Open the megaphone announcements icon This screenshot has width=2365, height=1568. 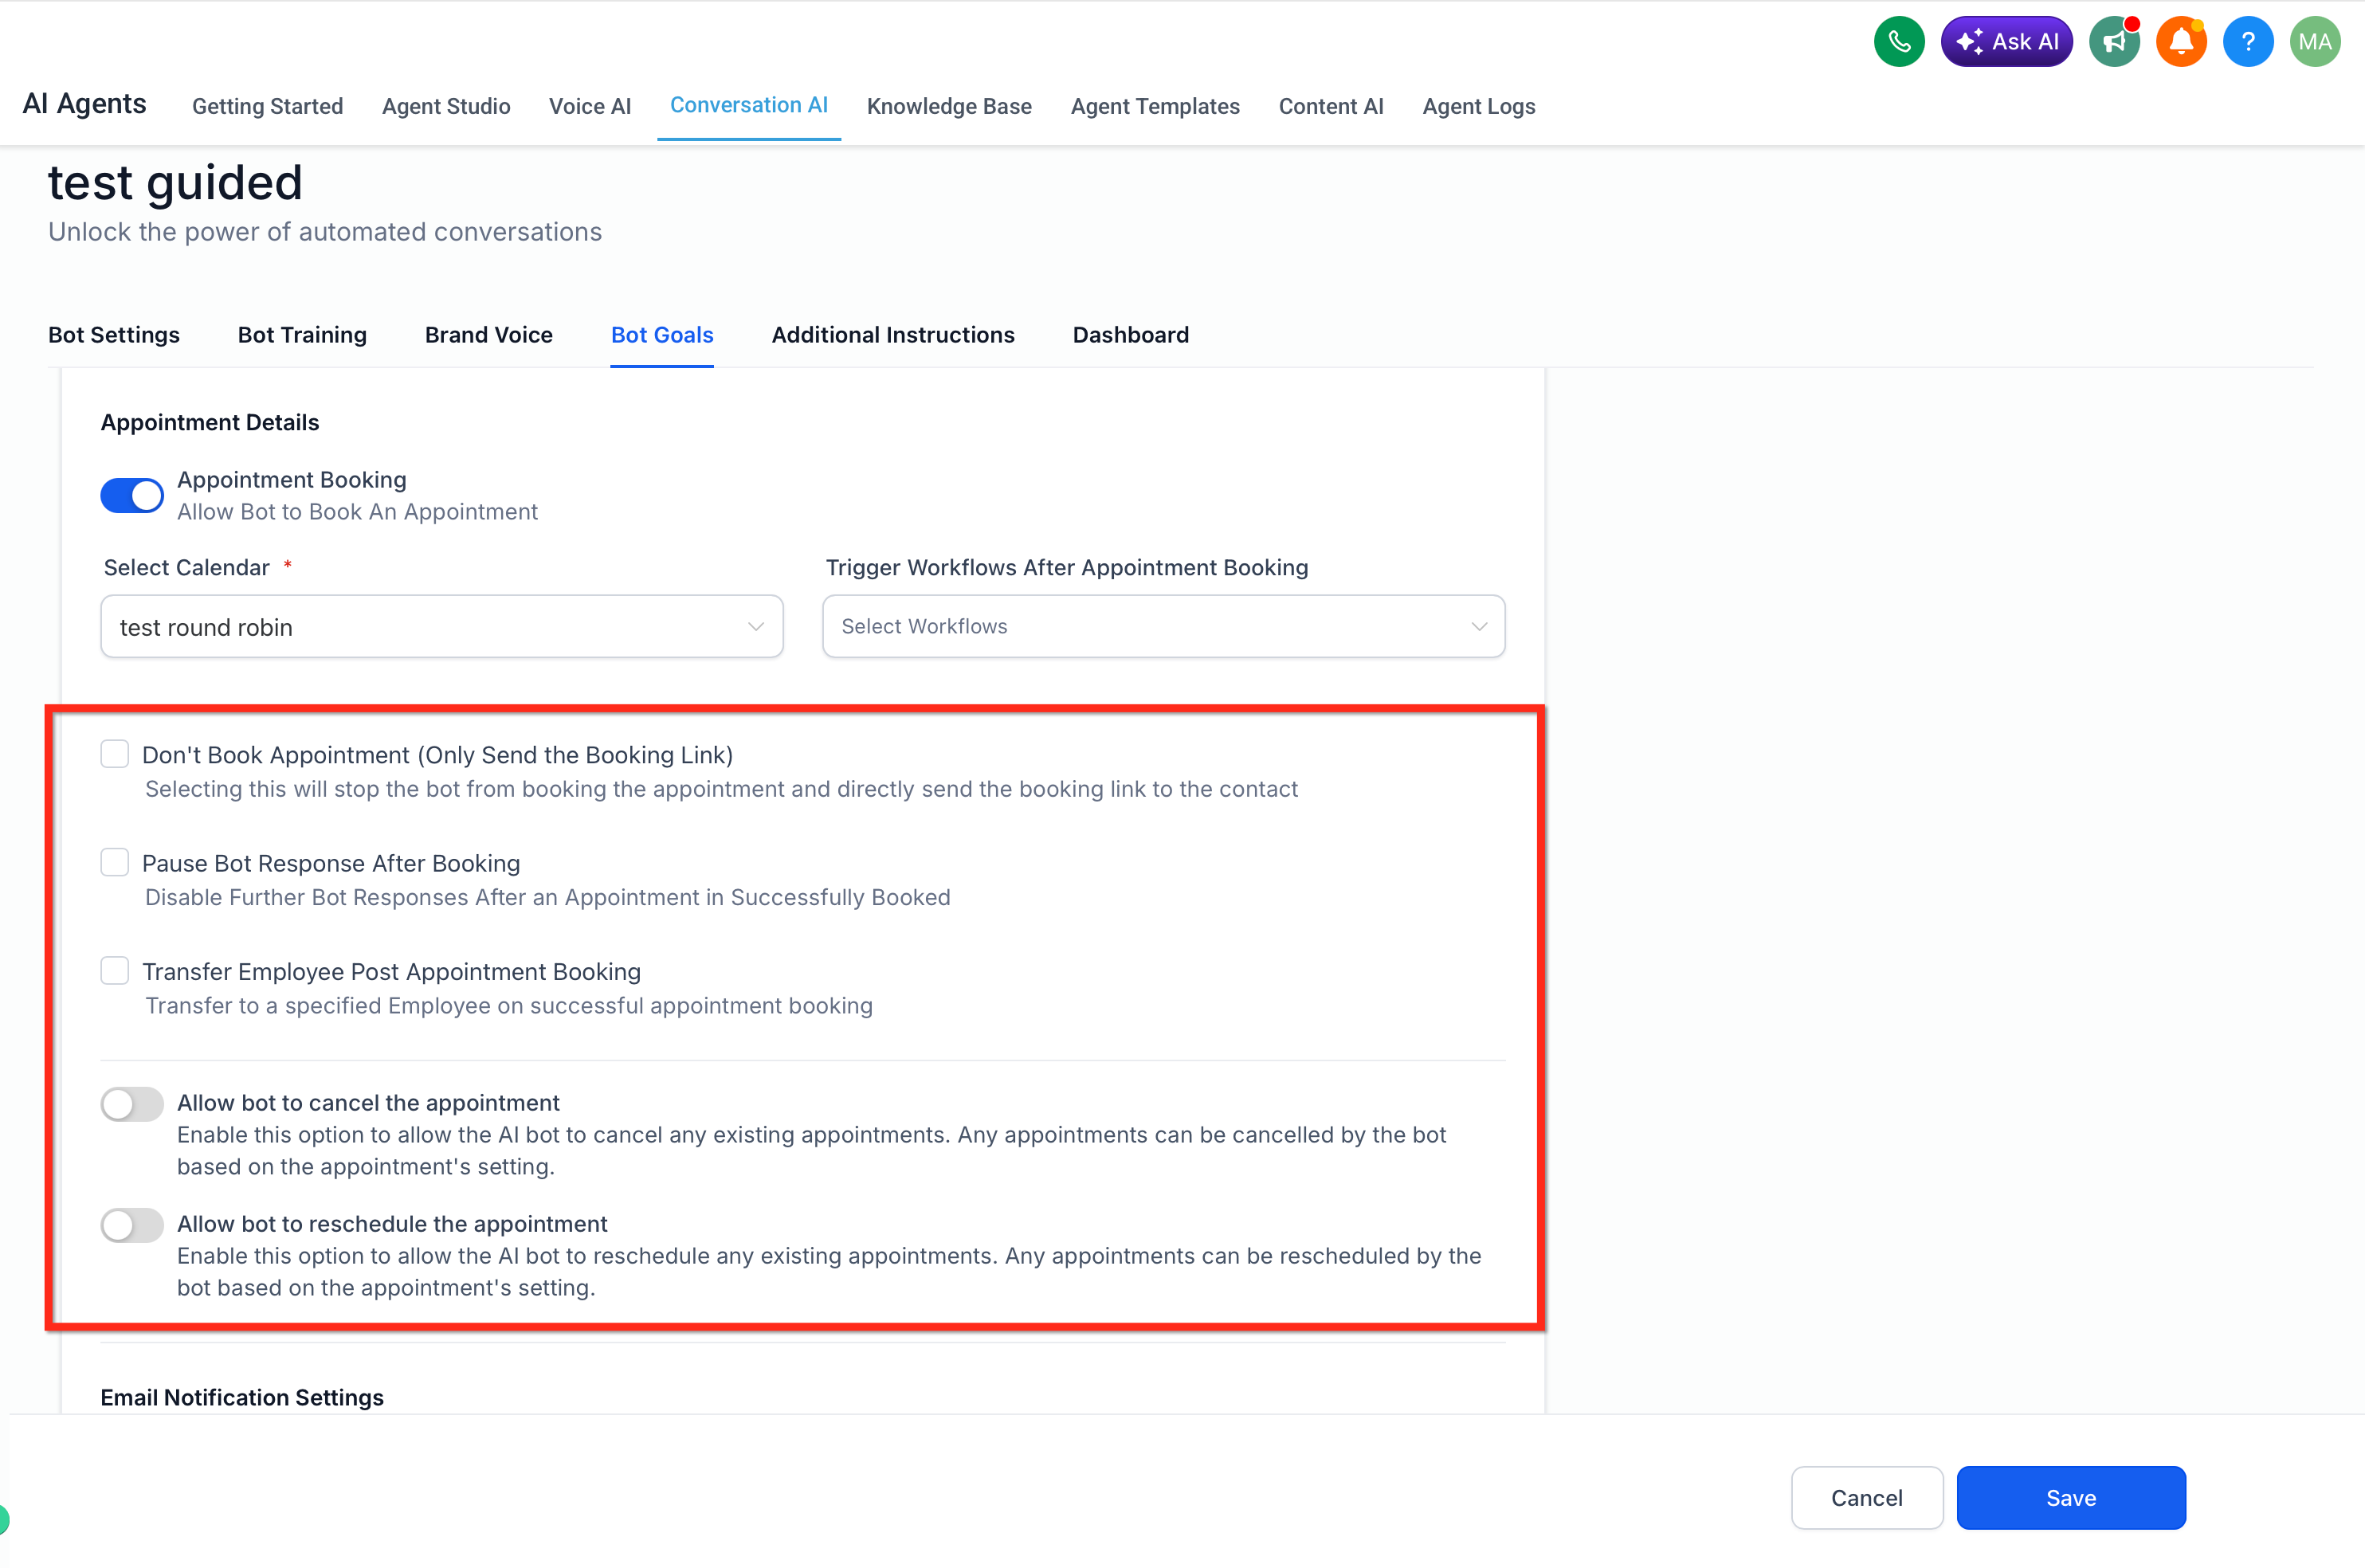pos(2114,42)
